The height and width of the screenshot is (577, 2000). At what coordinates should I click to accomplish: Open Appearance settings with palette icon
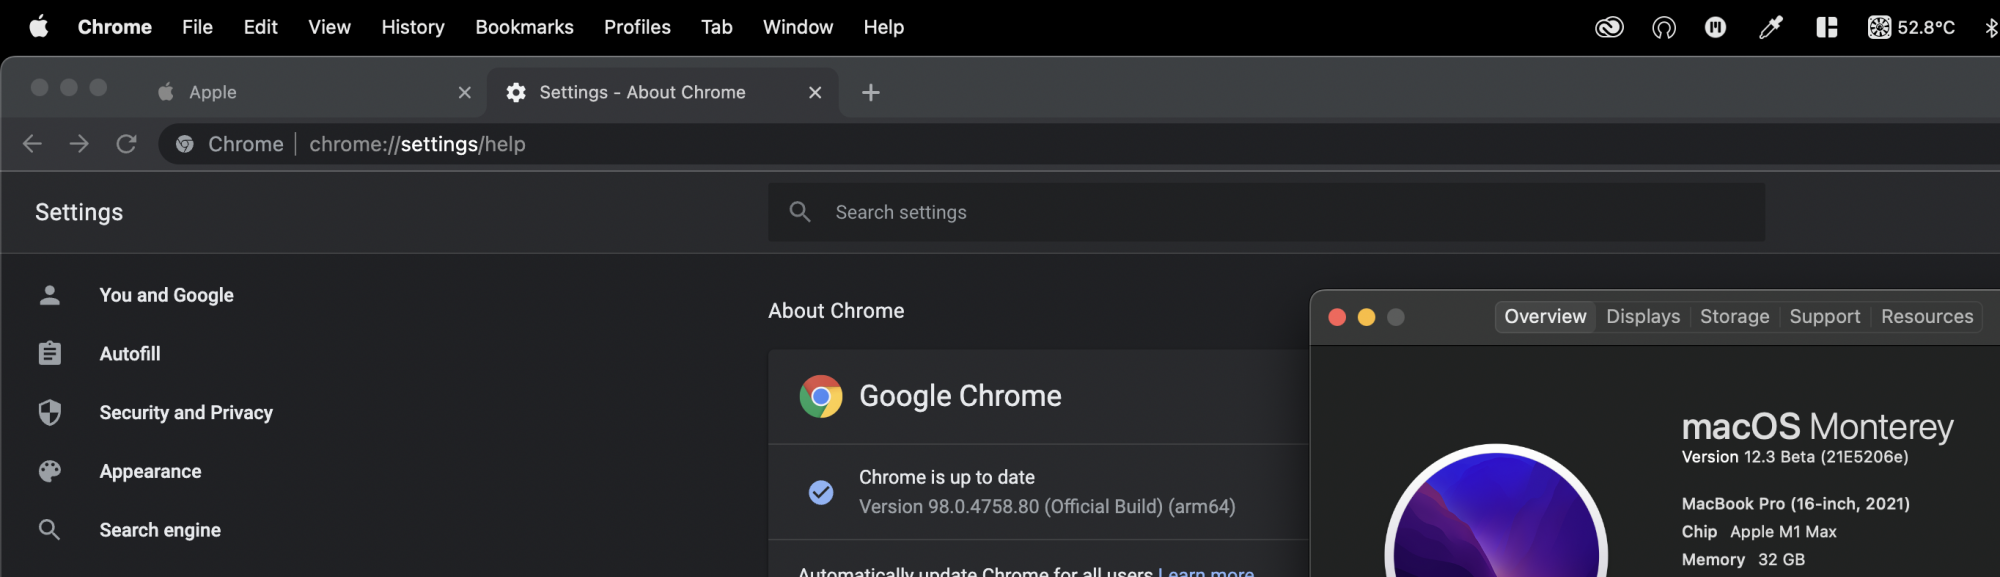(x=150, y=472)
